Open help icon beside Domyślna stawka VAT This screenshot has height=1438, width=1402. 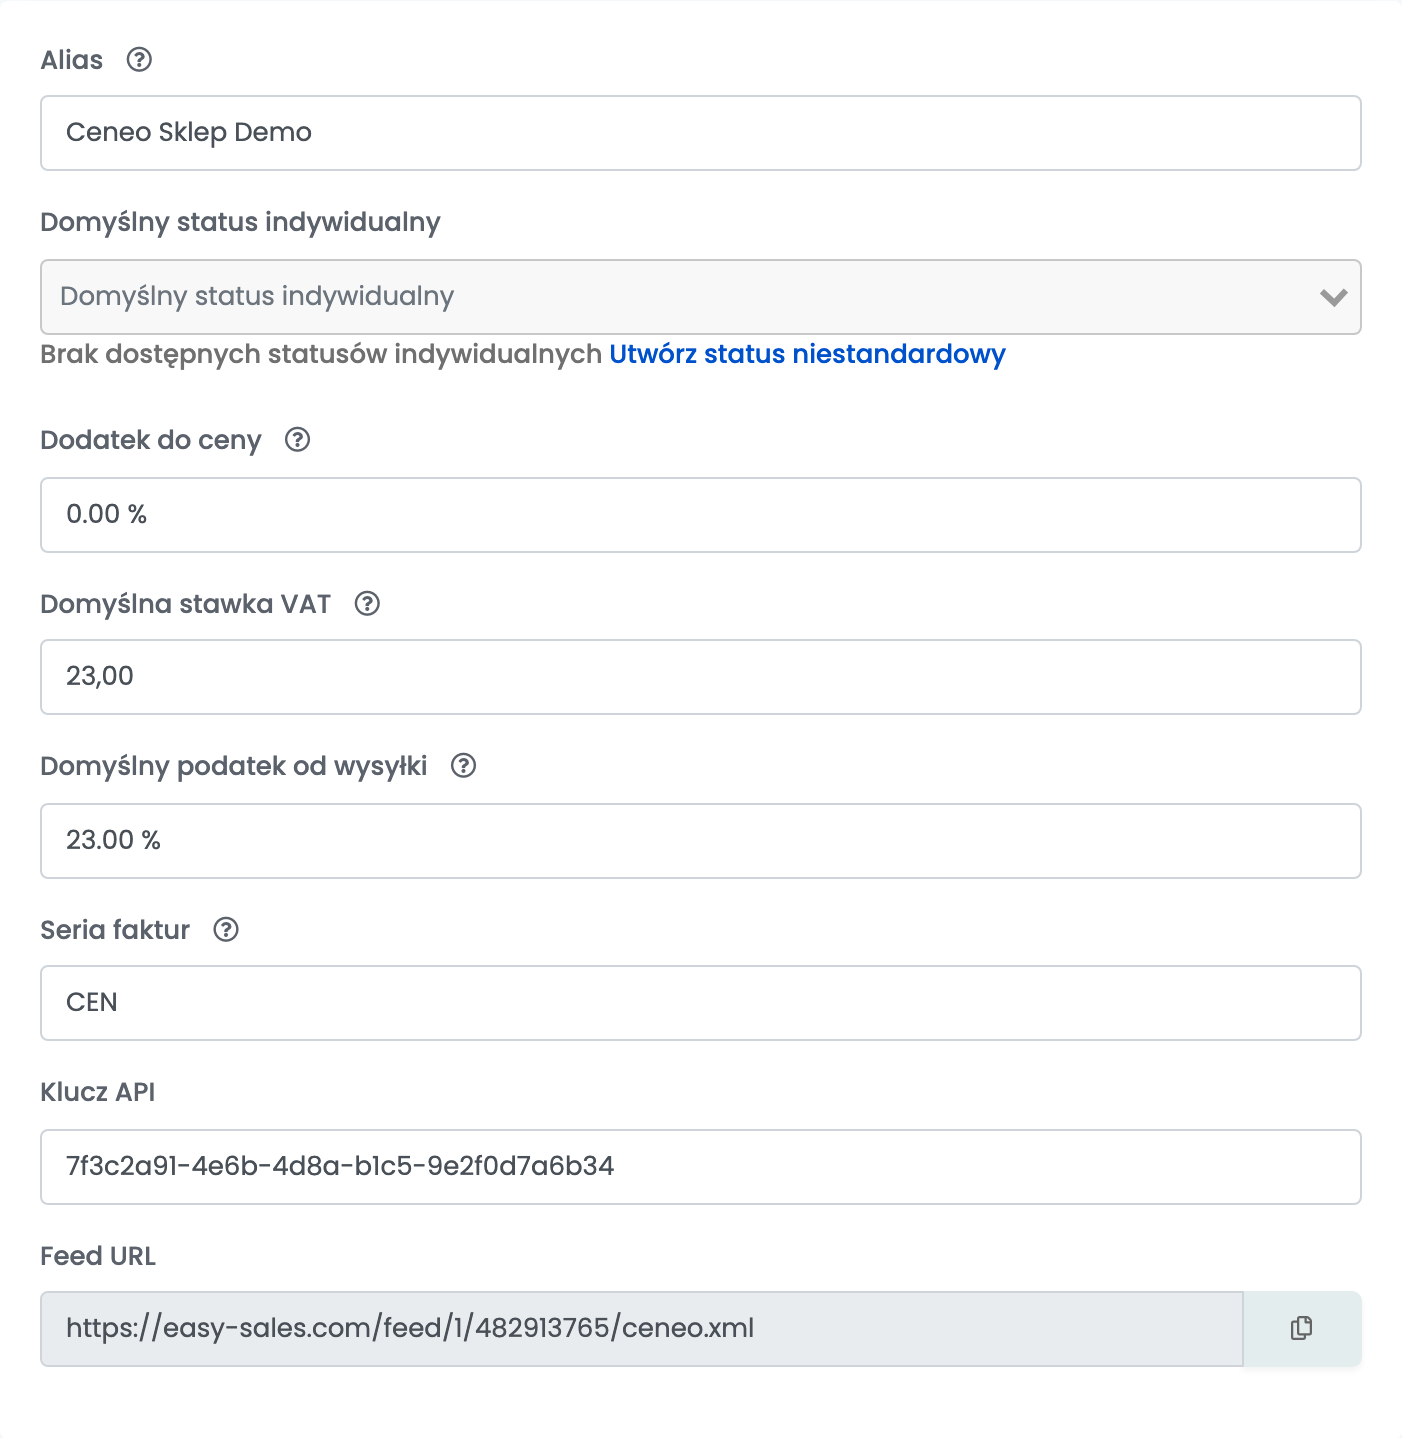point(367,604)
